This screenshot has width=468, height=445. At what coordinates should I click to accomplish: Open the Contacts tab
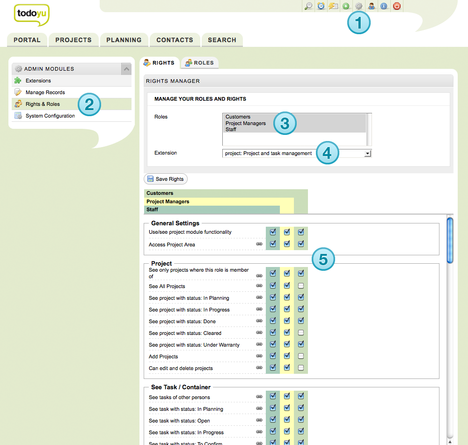click(x=175, y=40)
